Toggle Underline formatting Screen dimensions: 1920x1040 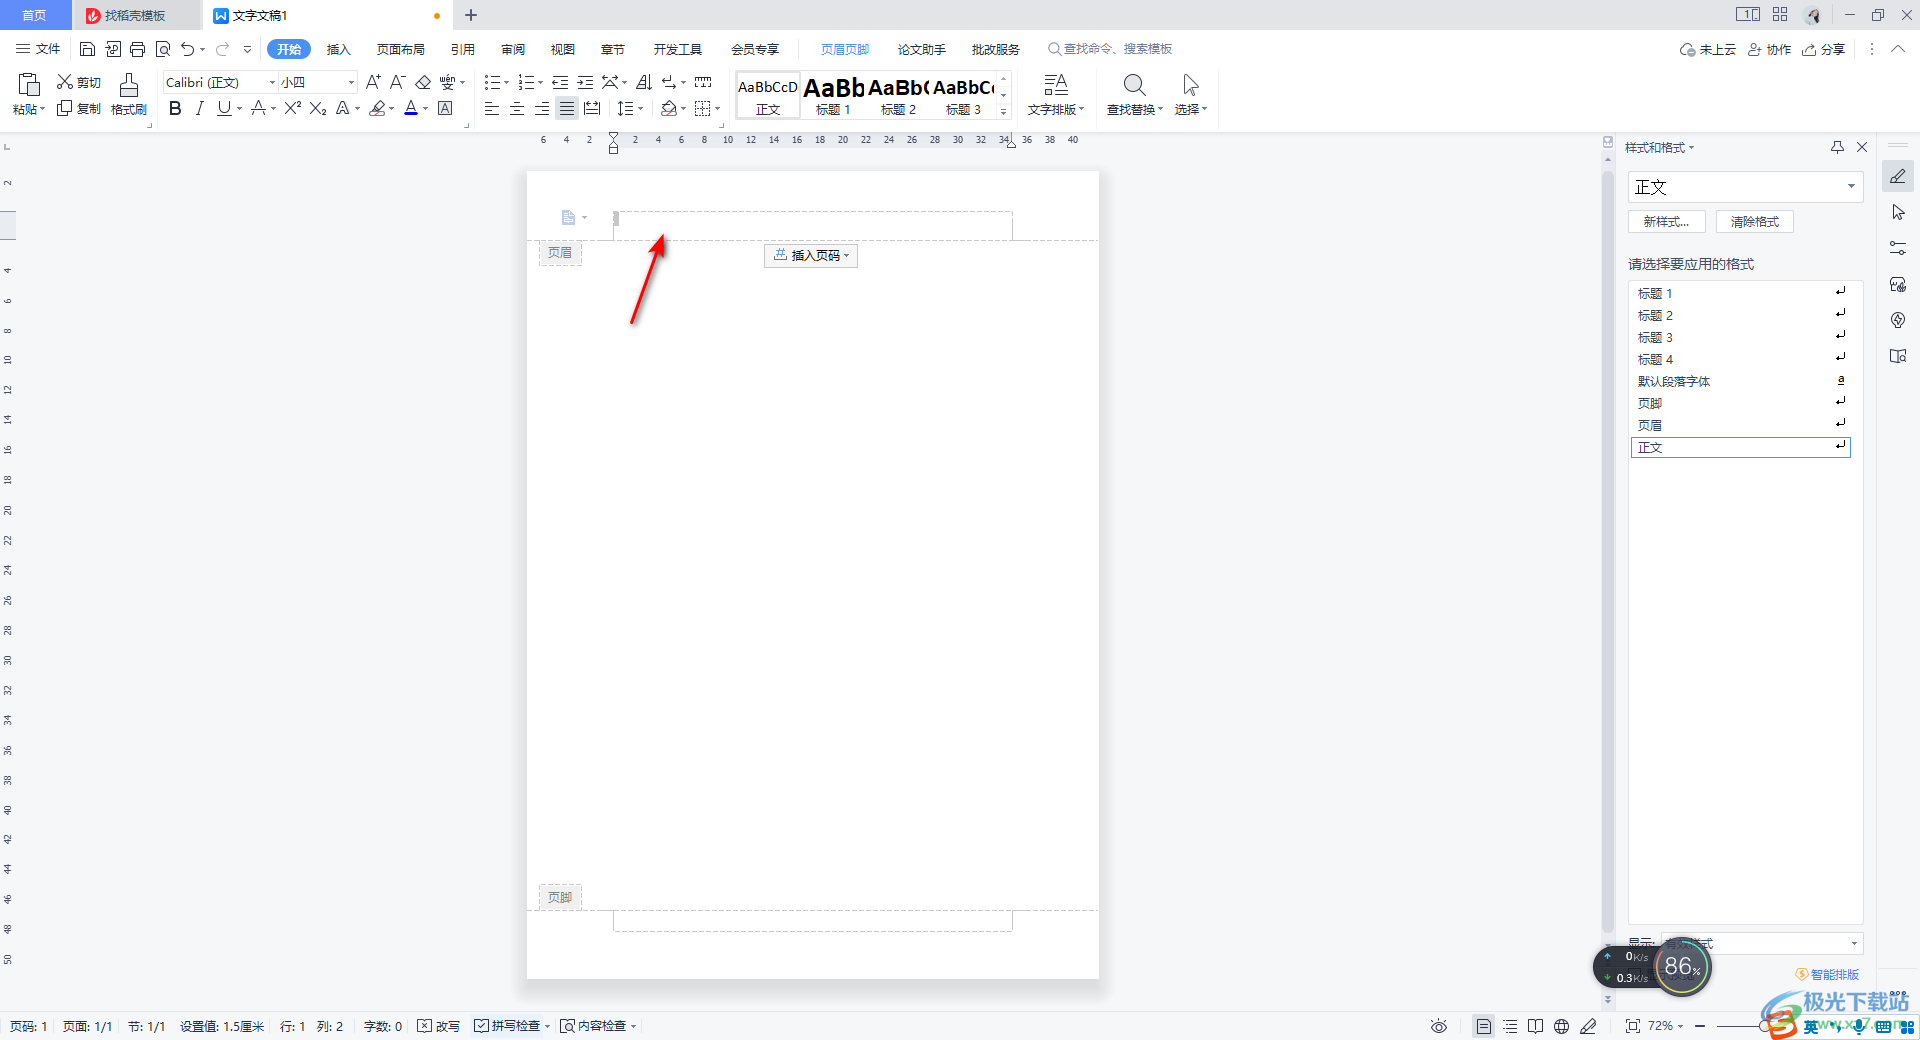coord(224,108)
